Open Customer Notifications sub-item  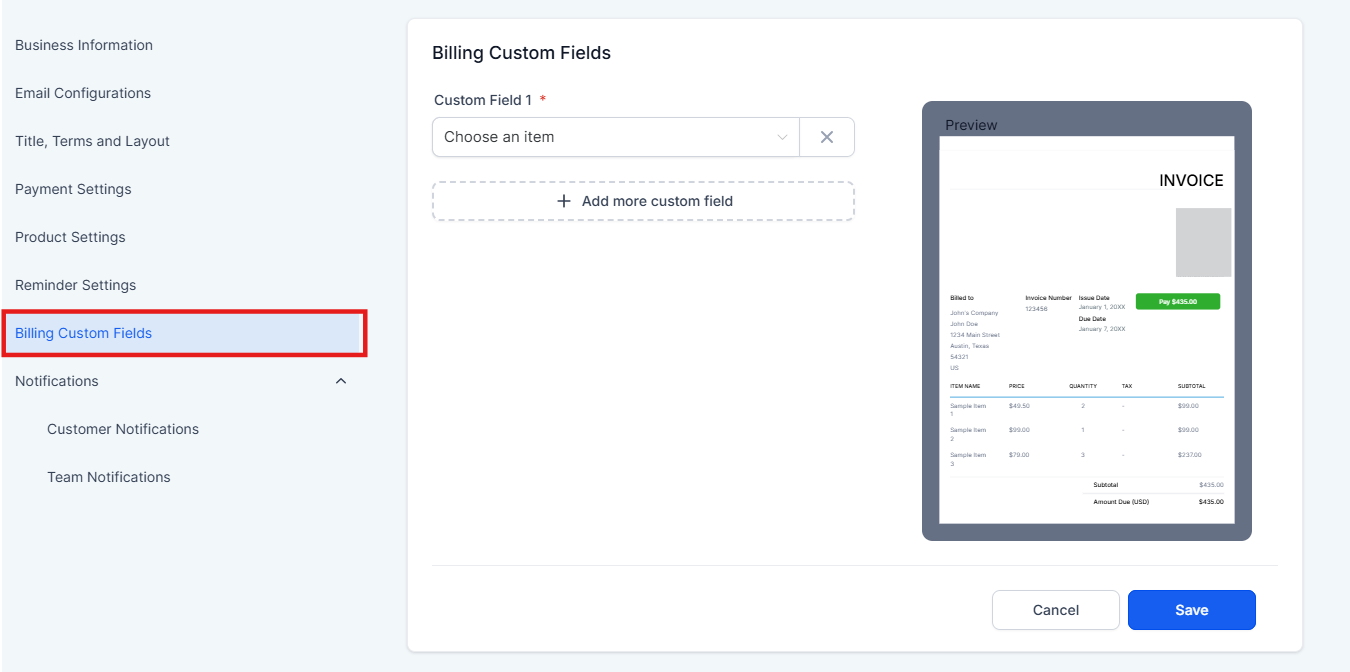(123, 429)
